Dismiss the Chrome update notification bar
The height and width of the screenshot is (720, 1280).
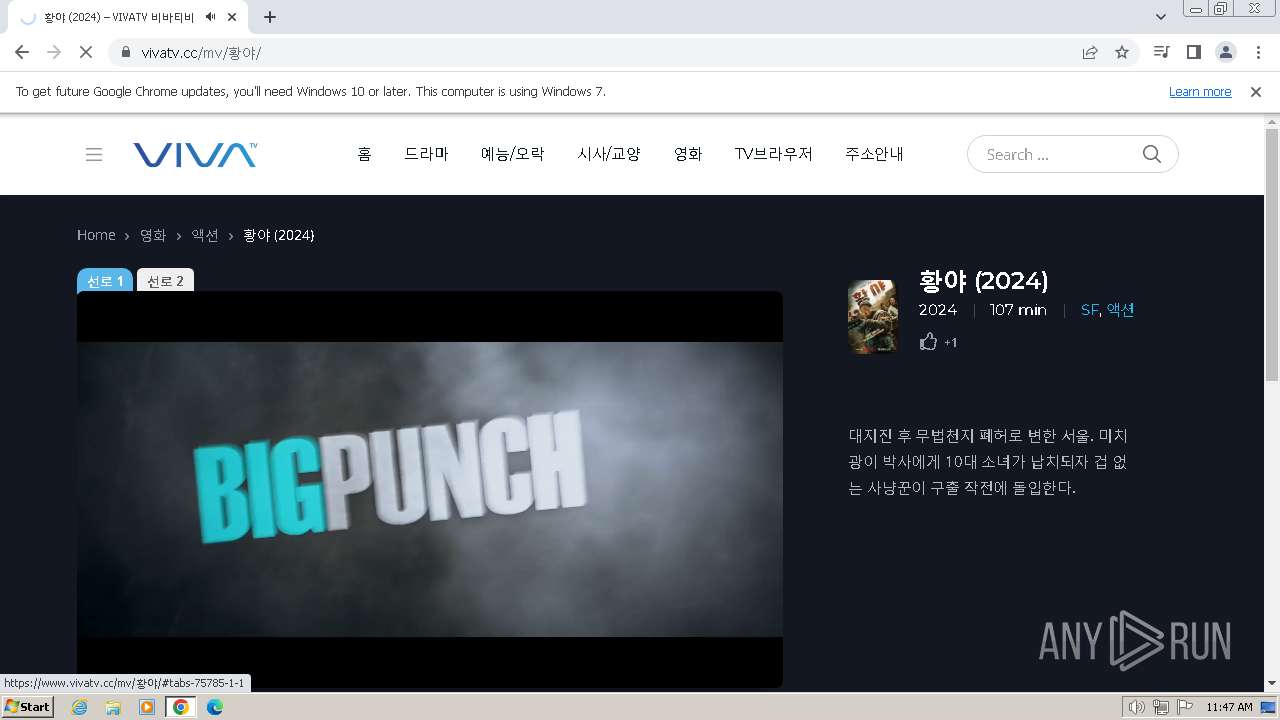click(x=1256, y=91)
